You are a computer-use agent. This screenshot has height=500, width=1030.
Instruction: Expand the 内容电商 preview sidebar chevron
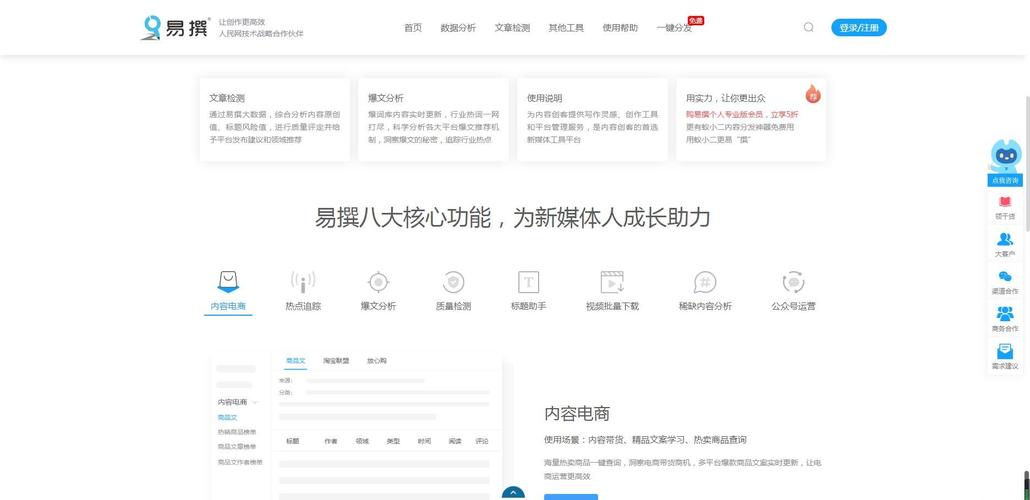click(255, 402)
